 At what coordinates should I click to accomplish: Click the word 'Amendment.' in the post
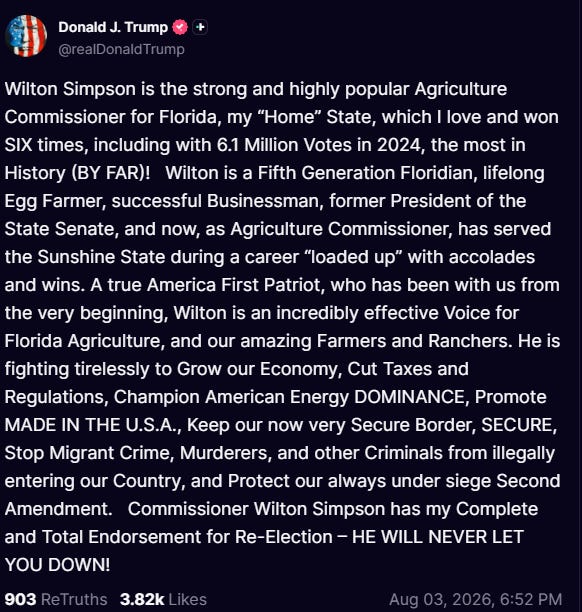tap(59, 509)
